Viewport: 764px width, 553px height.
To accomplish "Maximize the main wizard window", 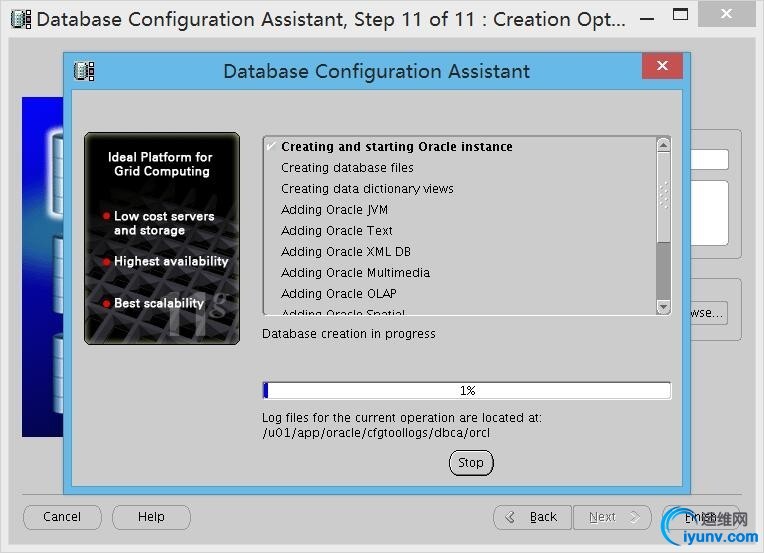I will pyautogui.click(x=680, y=15).
